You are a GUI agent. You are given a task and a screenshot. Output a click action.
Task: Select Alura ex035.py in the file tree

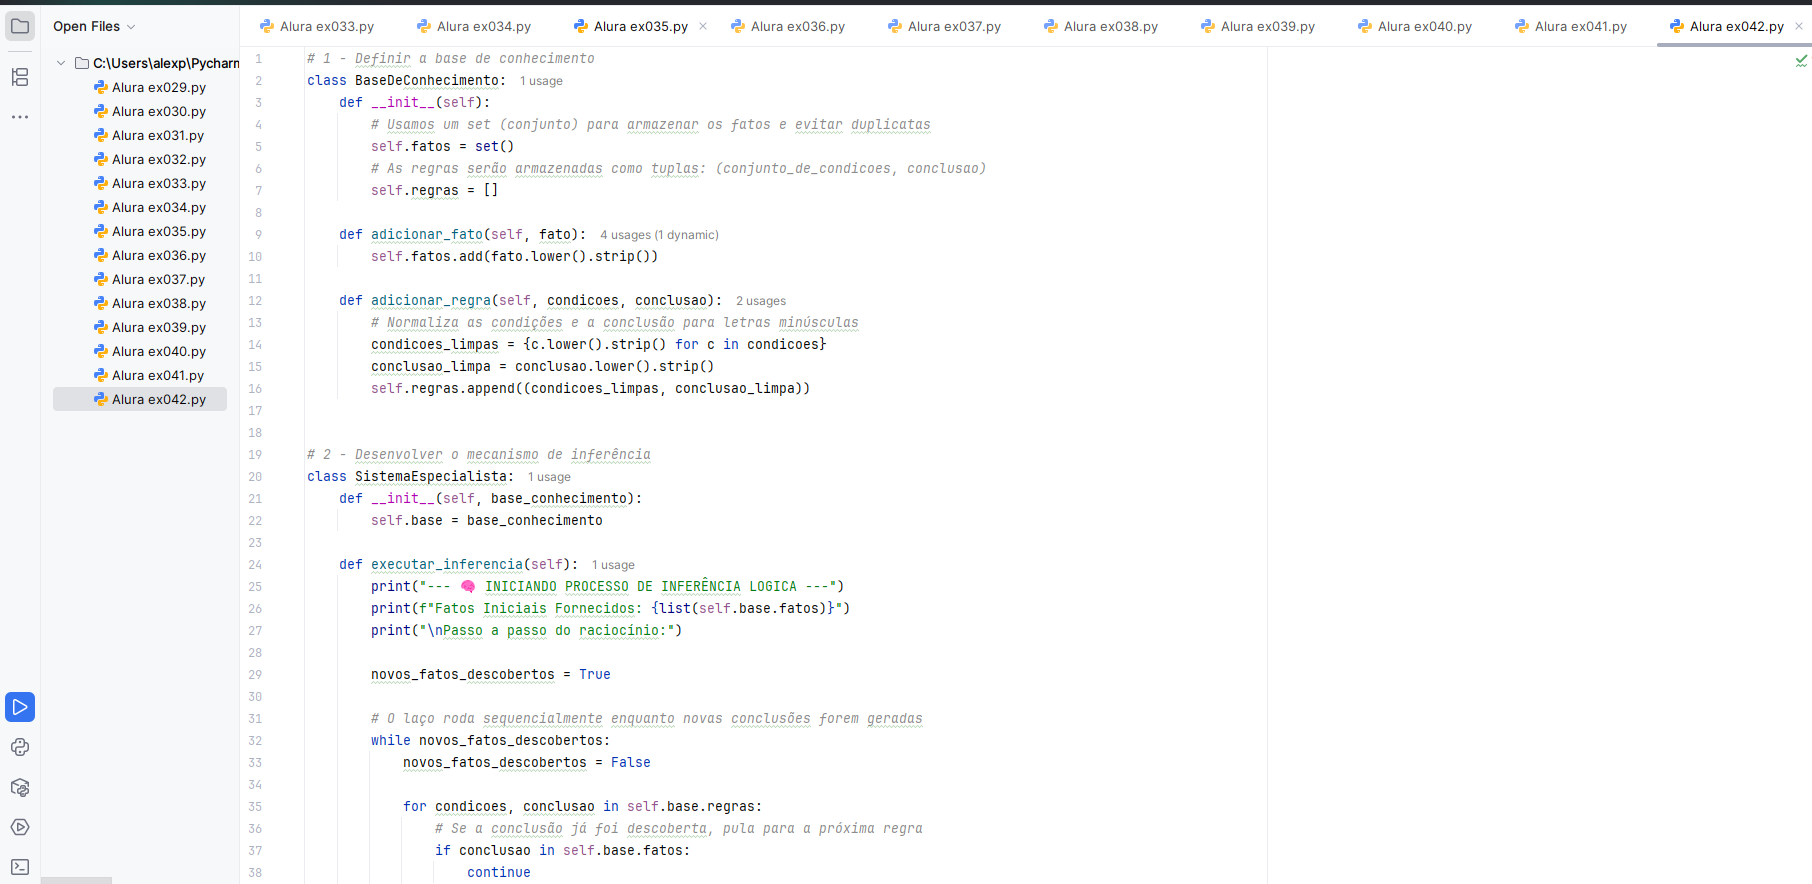(150, 231)
